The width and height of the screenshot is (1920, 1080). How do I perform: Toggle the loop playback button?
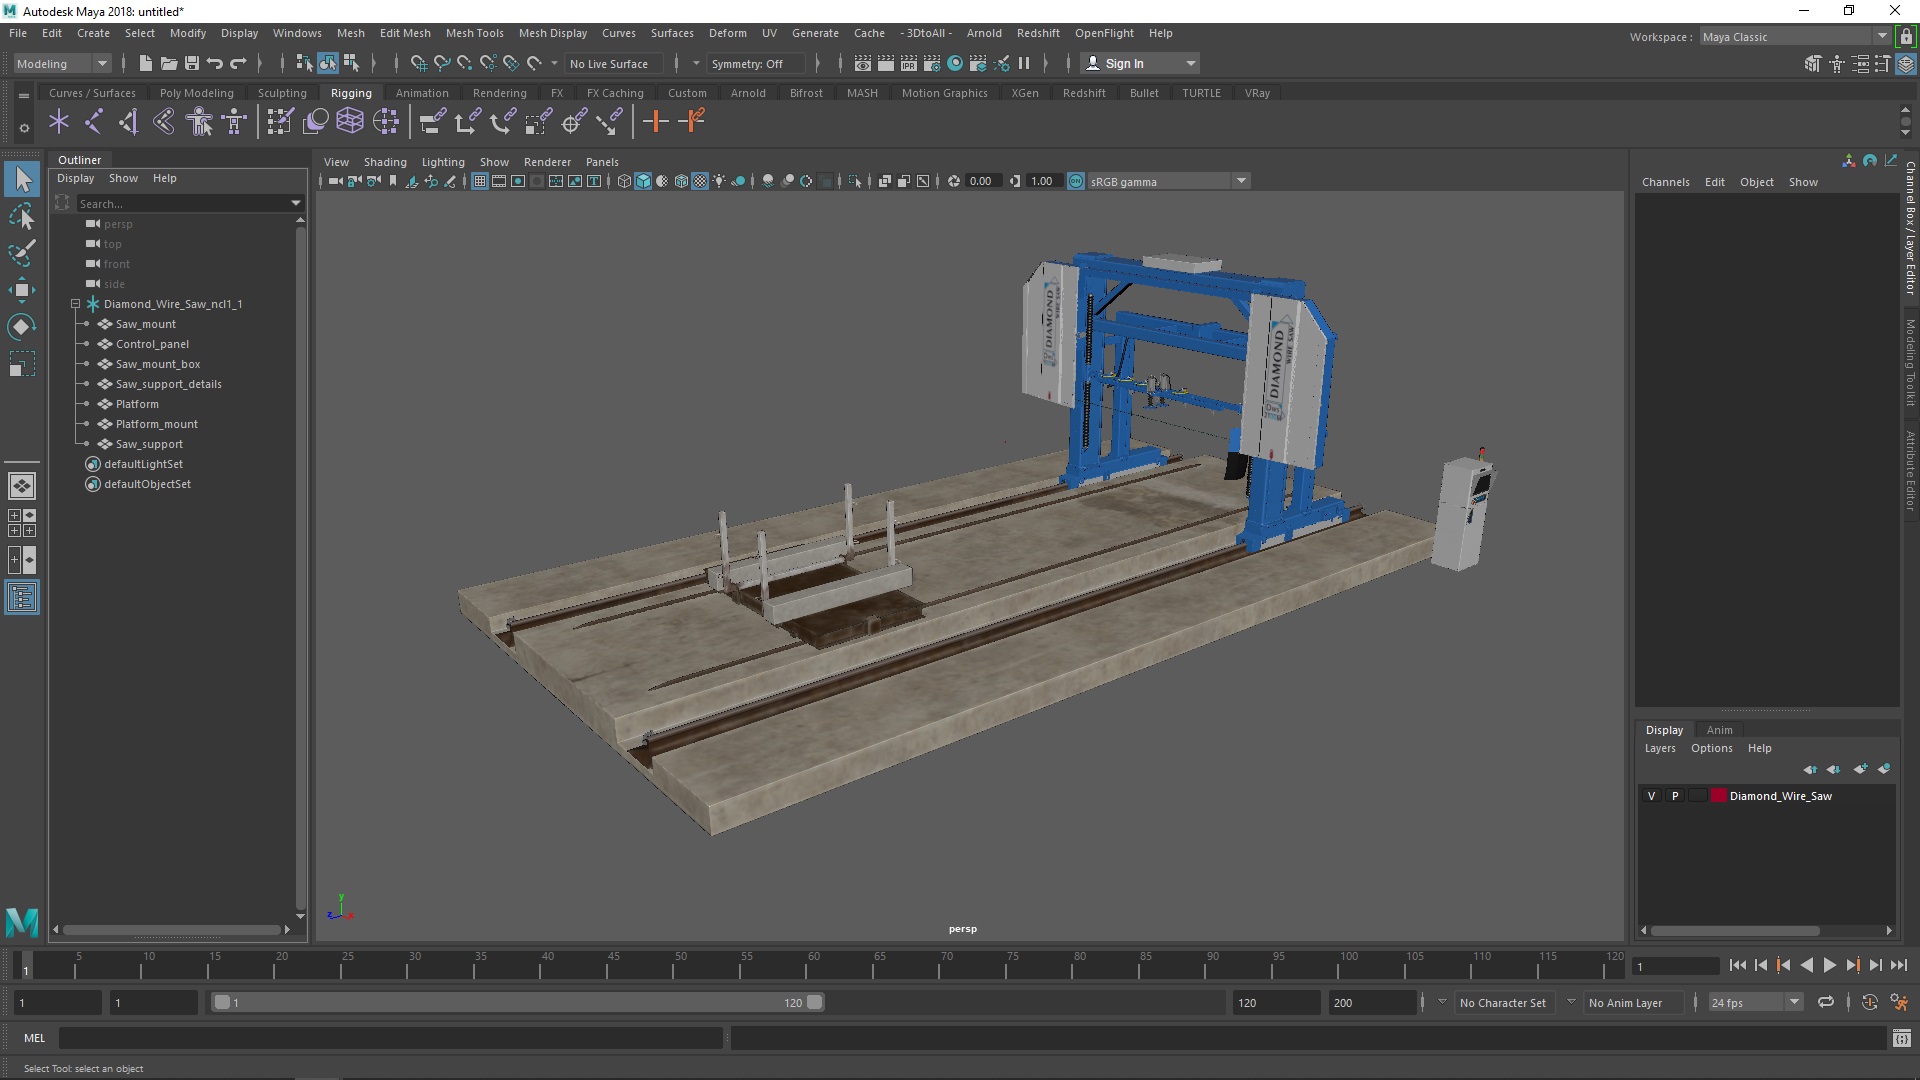pos(1826,1002)
